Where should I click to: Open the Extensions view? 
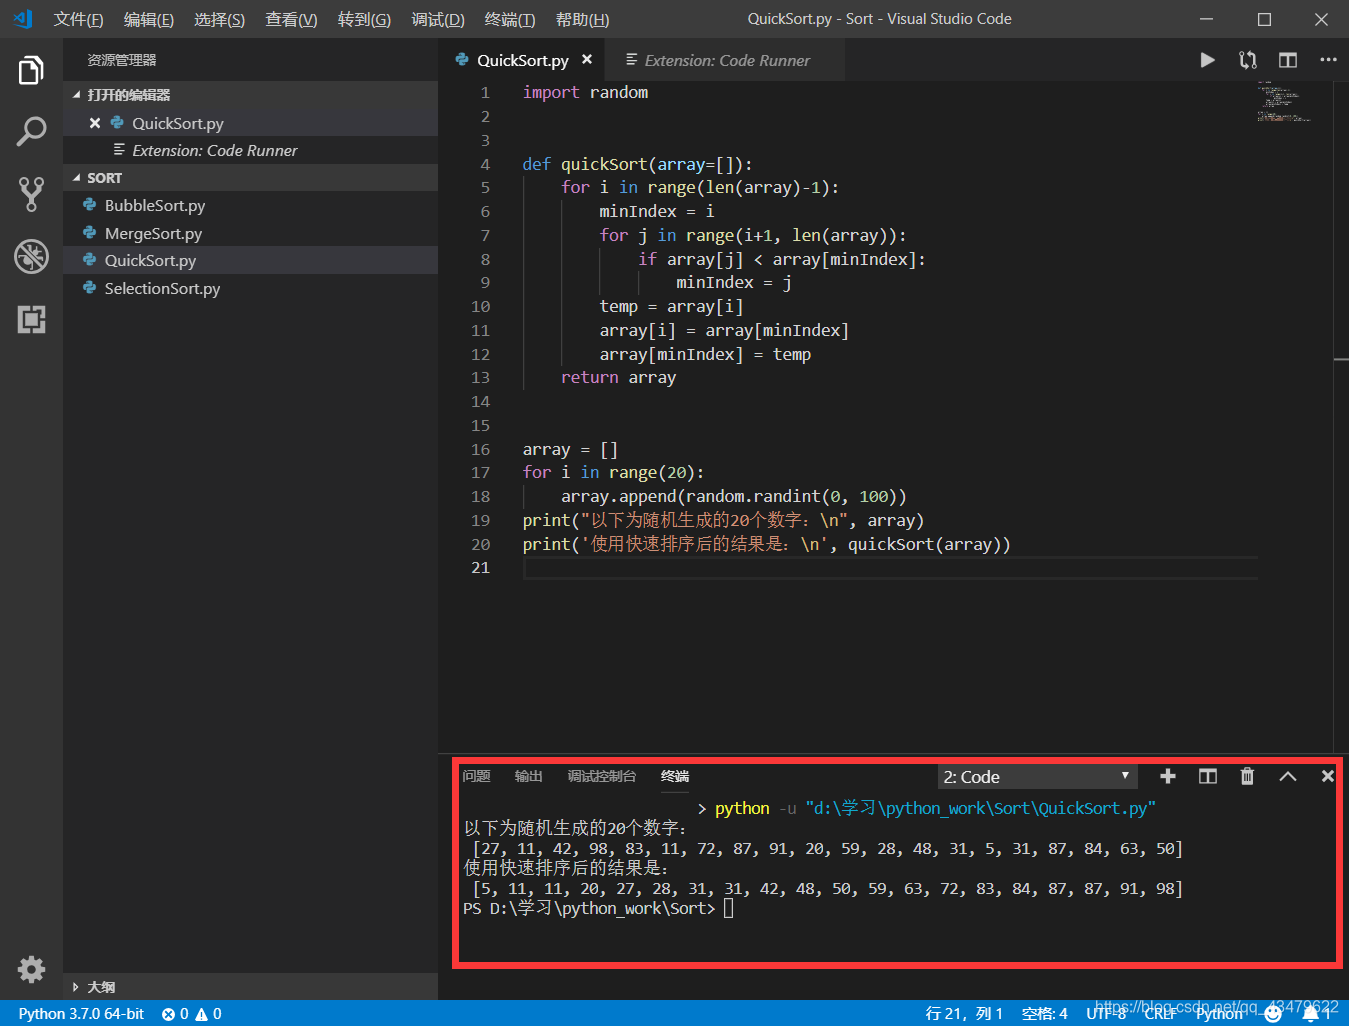click(31, 320)
